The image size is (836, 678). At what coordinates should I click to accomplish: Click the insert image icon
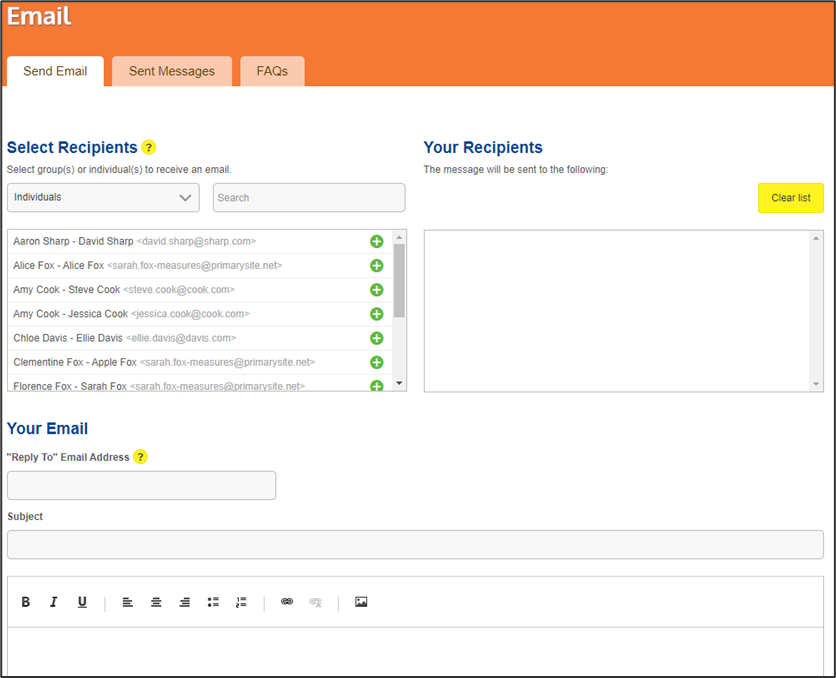click(361, 602)
